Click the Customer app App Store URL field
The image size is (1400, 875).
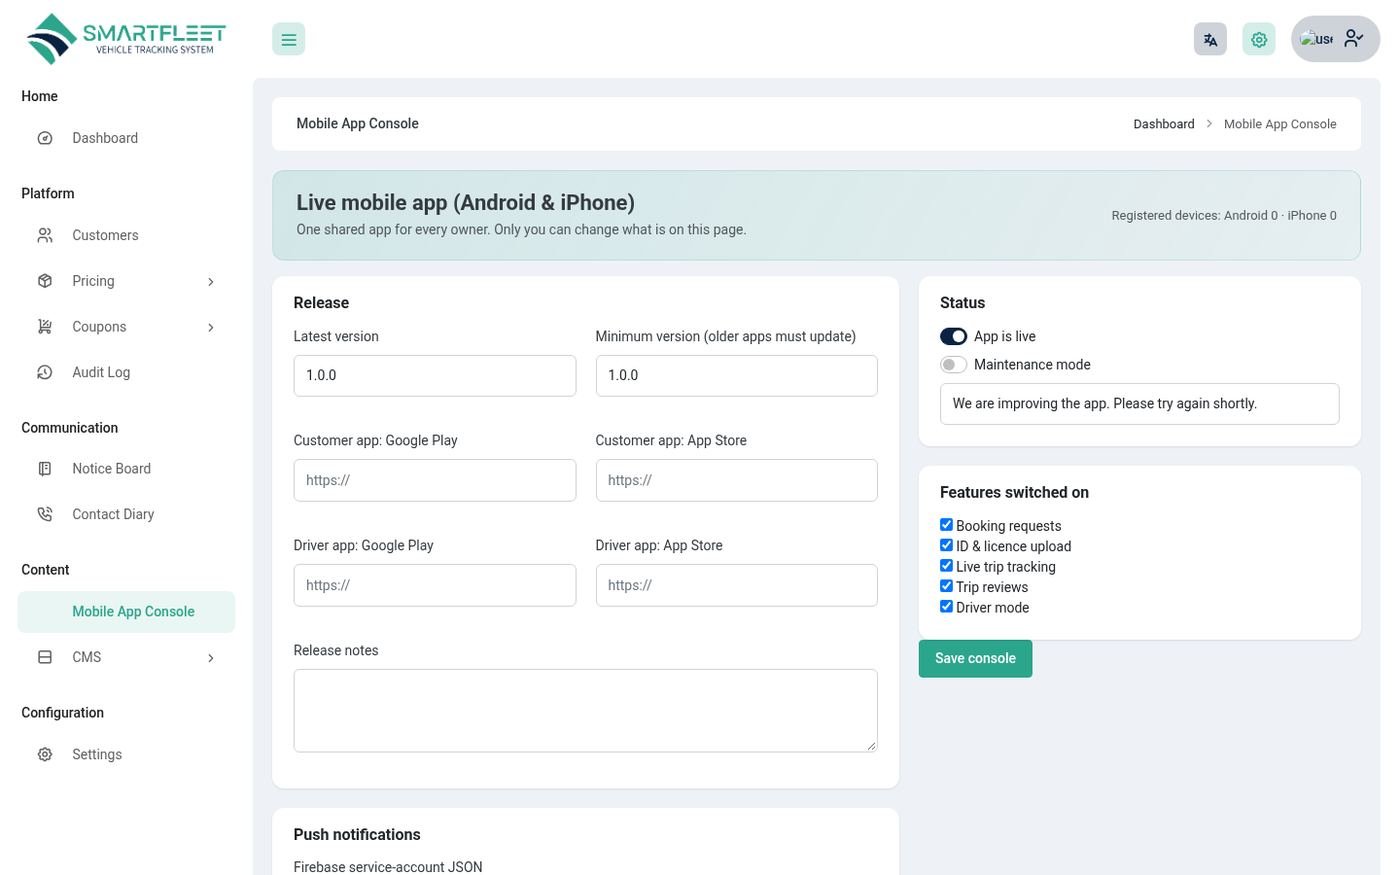(x=737, y=480)
